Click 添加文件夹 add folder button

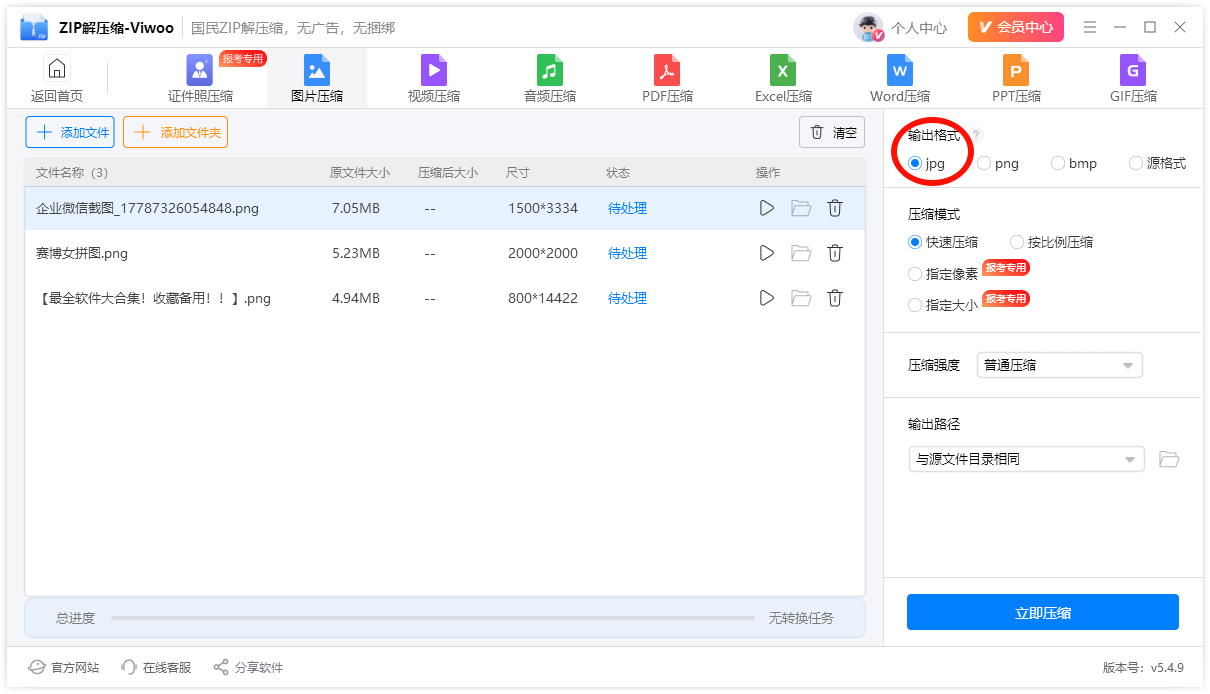(x=175, y=132)
